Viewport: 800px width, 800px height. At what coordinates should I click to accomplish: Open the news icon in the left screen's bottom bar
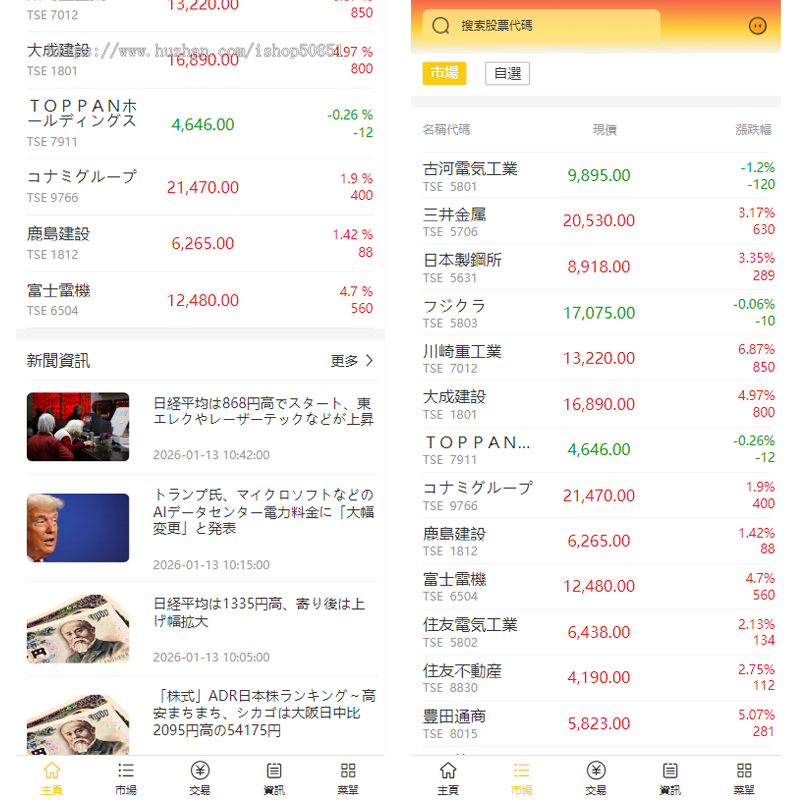274,770
